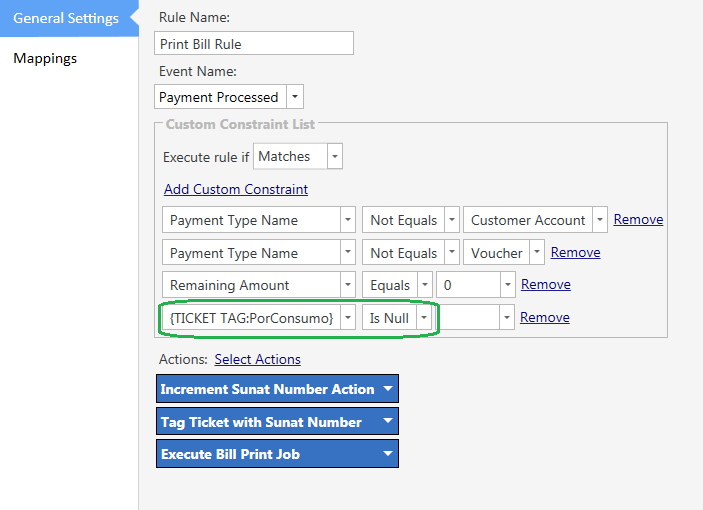Viewport: 703px width, 510px height.
Task: Remove the Voucher constraint
Action: coord(575,252)
